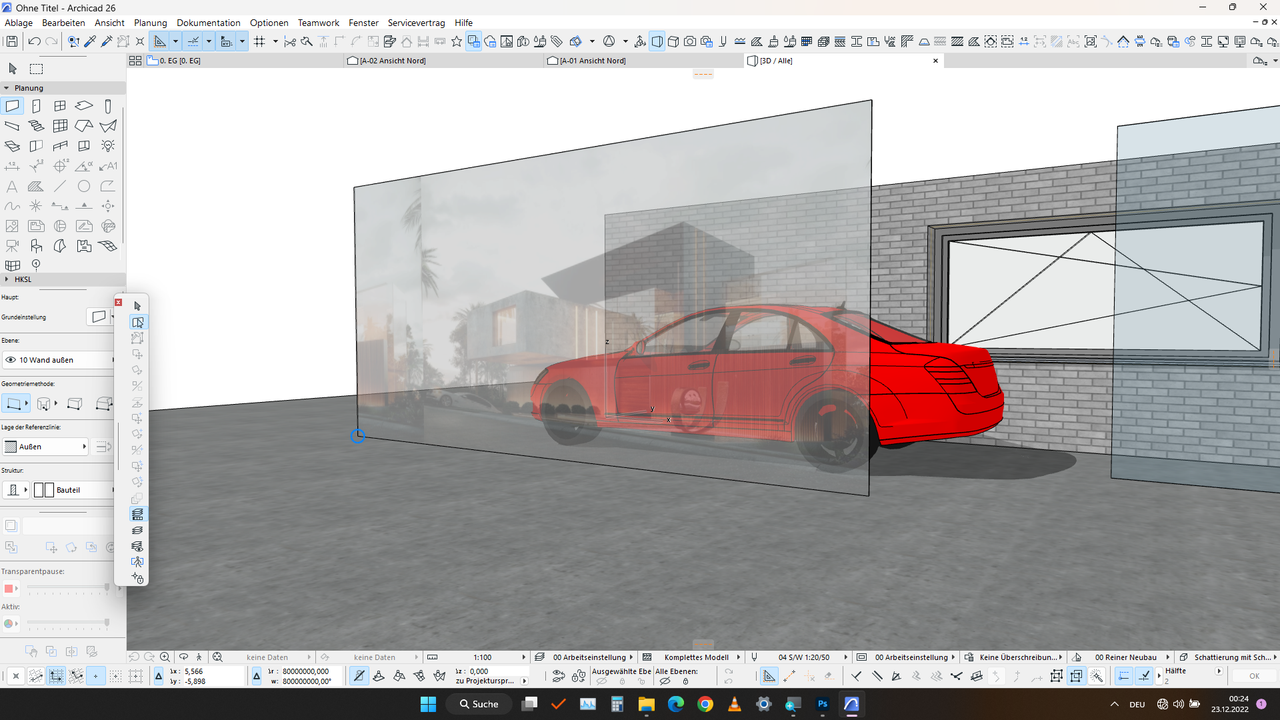Screen dimensions: 1280x720
Task: Open the Dokumentation menu
Action: (208, 22)
